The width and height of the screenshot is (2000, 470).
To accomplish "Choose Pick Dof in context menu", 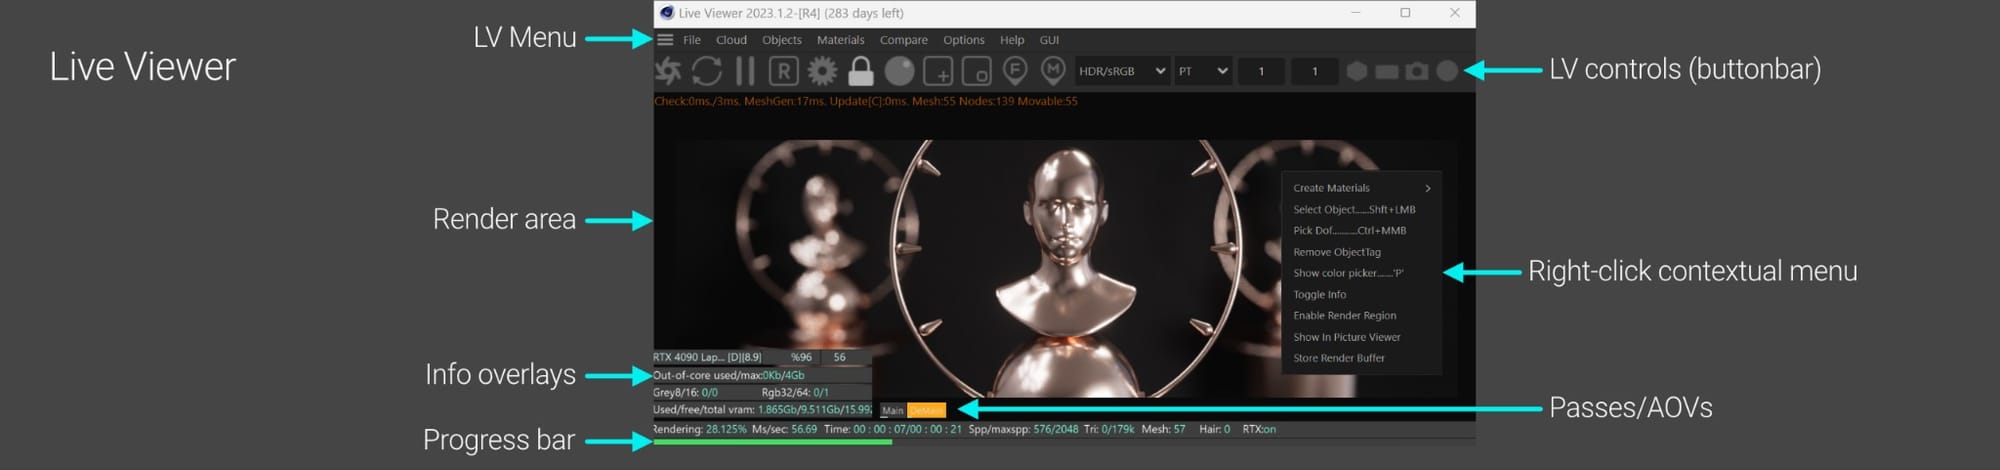I will click(1361, 230).
